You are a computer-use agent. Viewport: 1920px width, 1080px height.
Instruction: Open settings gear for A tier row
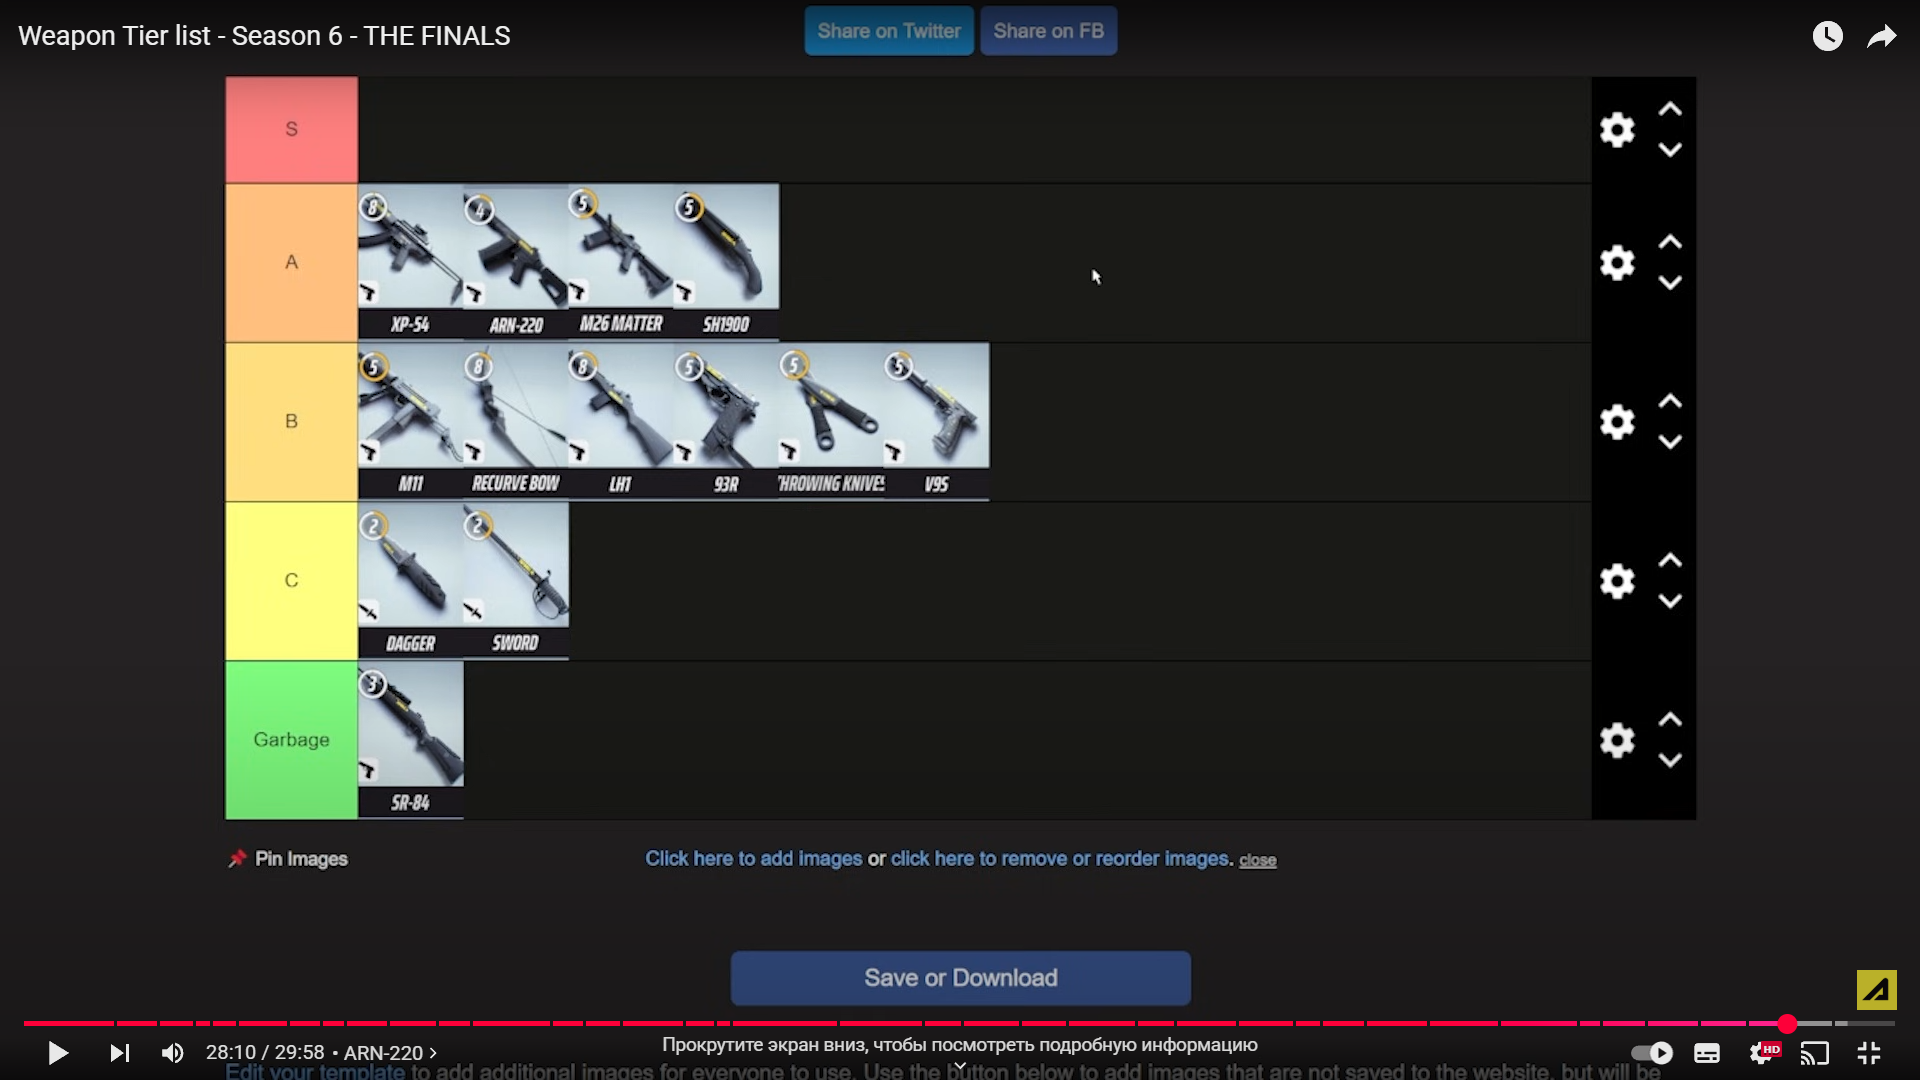pos(1617,263)
